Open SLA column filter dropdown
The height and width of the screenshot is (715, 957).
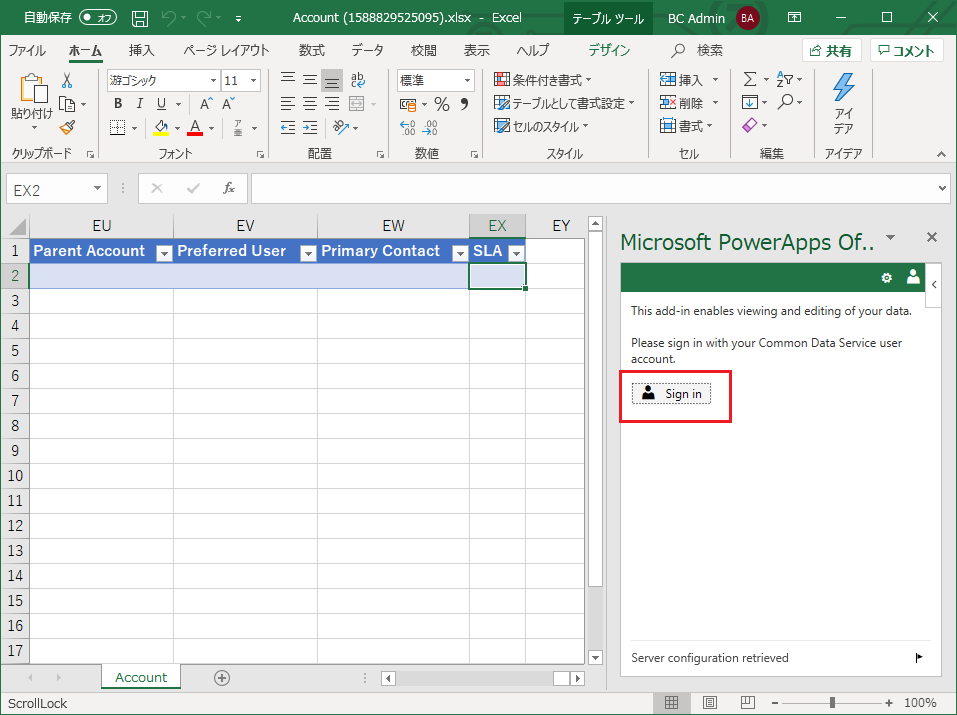pos(516,253)
